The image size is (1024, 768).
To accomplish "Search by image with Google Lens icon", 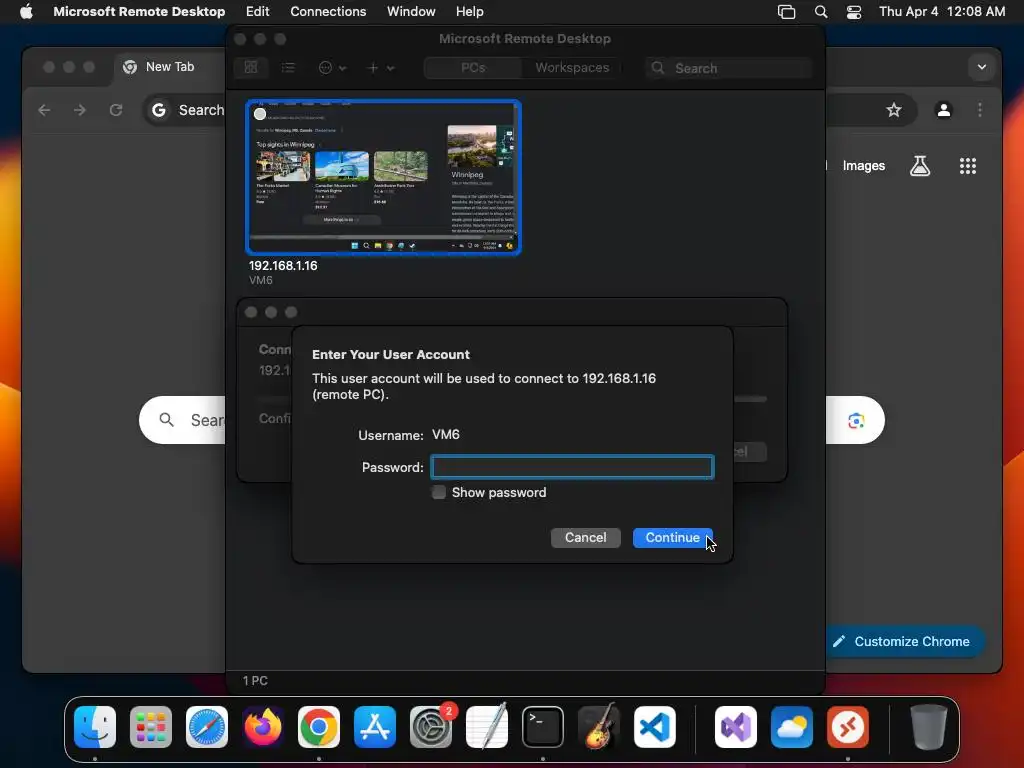I will [x=856, y=421].
